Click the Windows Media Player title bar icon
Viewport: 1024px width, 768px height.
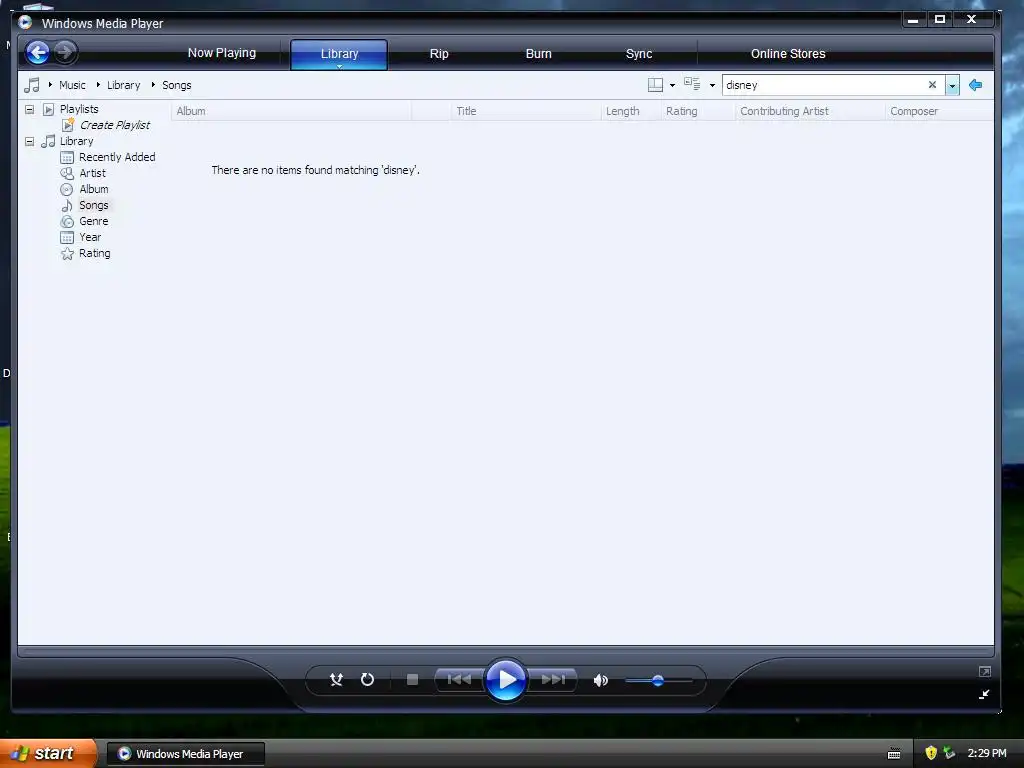[25, 22]
